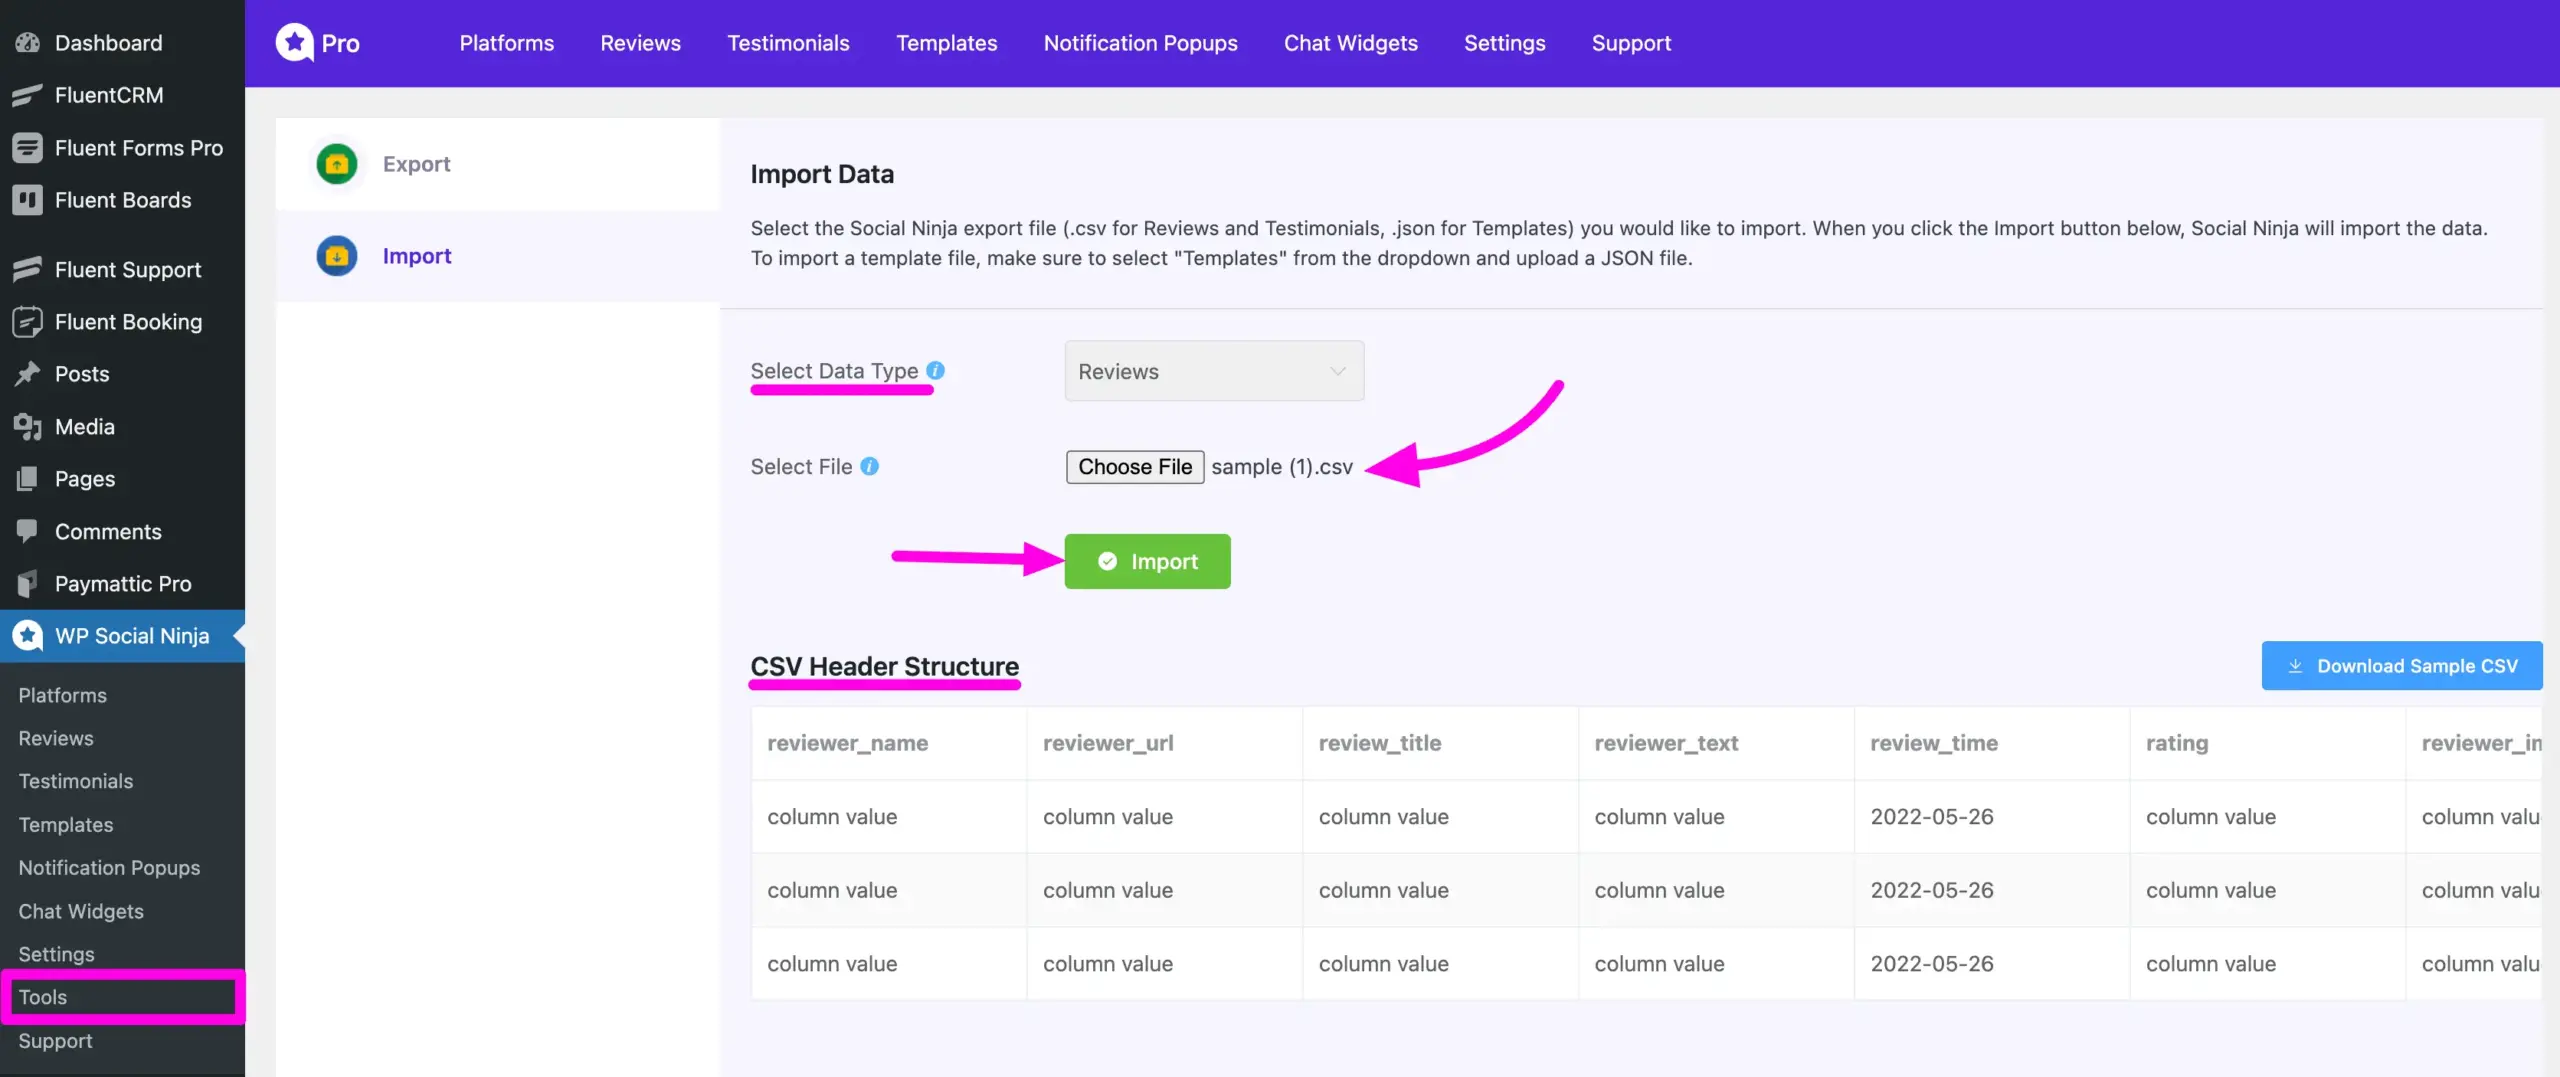
Task: Click the WP Social Ninja star icon
Action: [27, 636]
